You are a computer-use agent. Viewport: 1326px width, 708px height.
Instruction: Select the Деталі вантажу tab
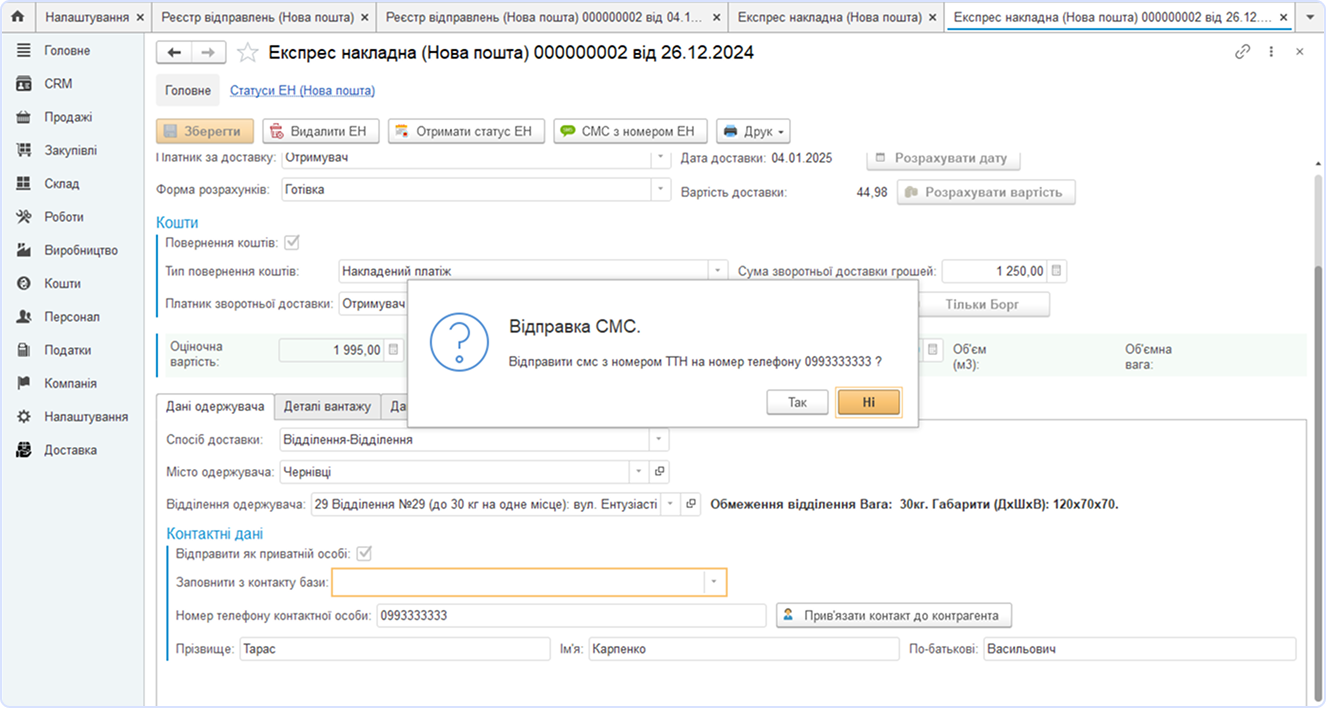tap(327, 407)
